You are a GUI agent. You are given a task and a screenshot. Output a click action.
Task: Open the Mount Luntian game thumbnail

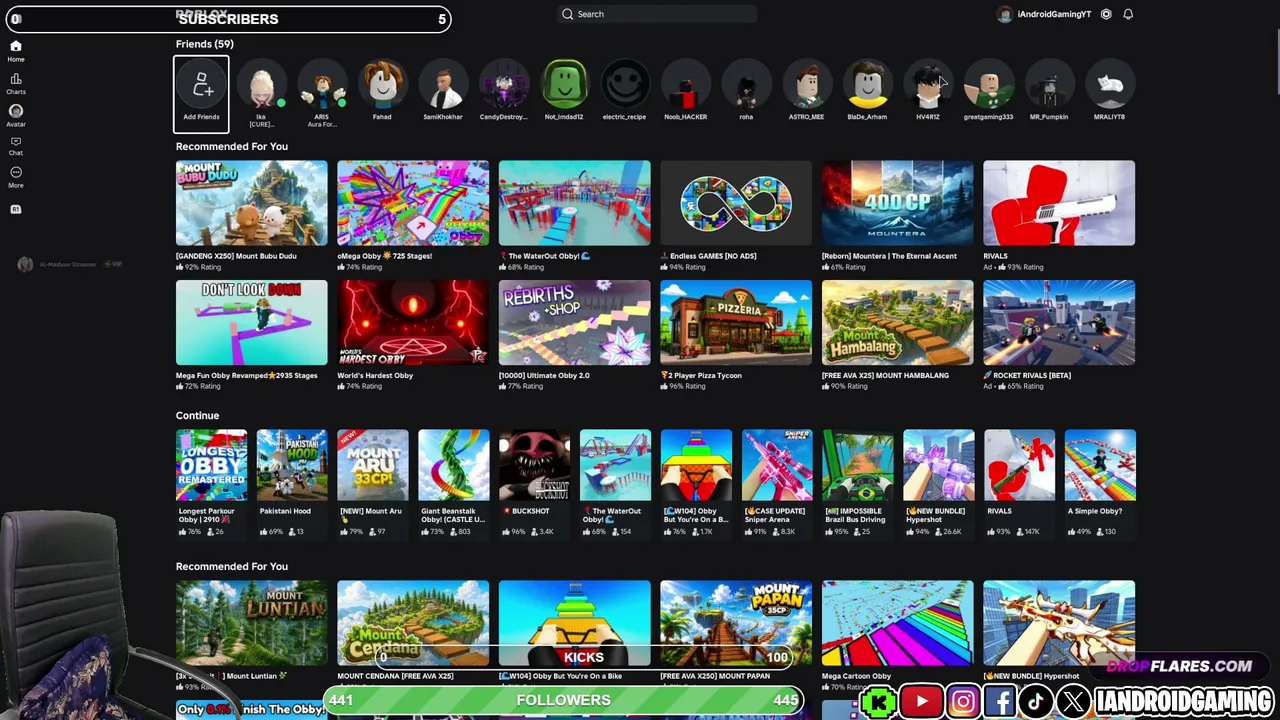(x=251, y=623)
